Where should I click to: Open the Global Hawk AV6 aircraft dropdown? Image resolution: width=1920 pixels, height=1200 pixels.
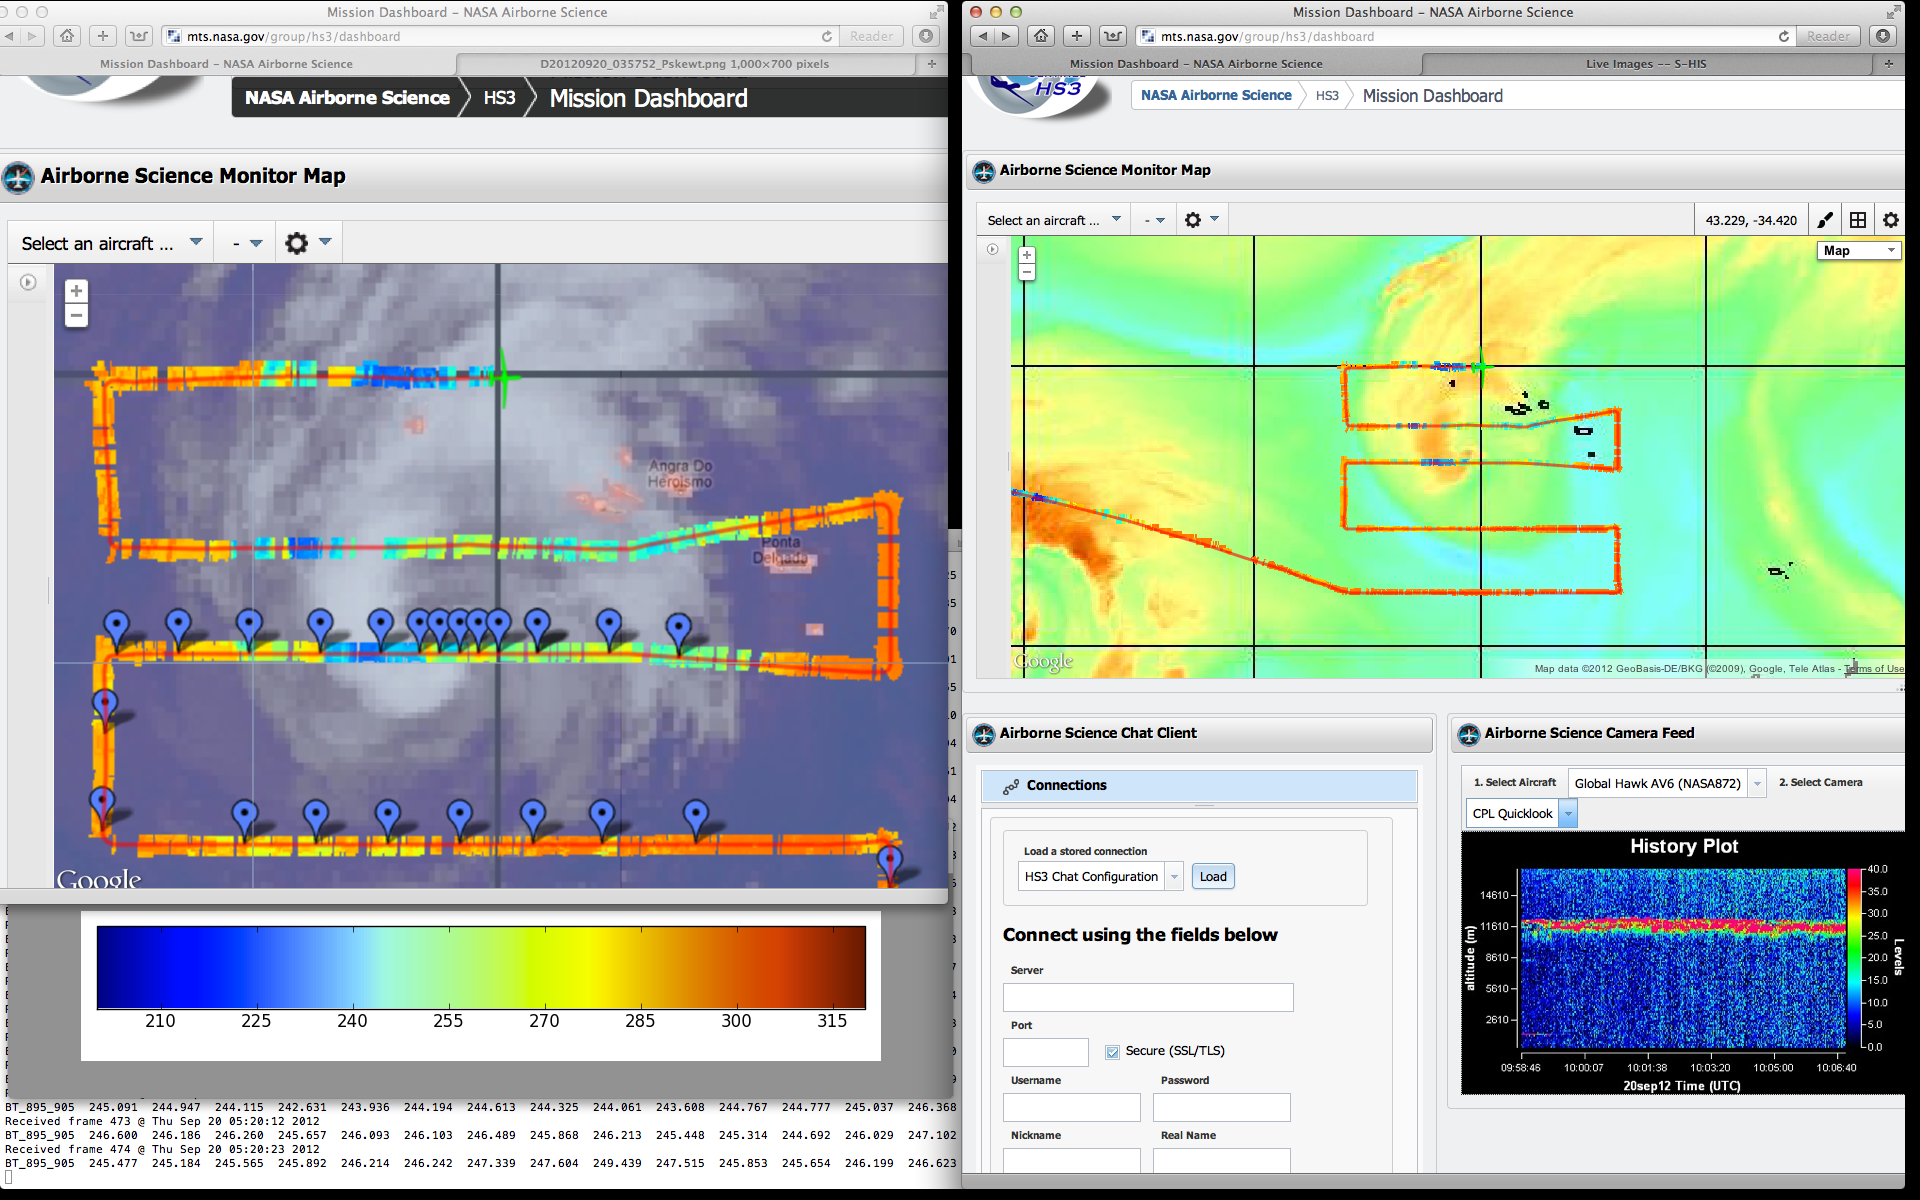pos(1757,783)
